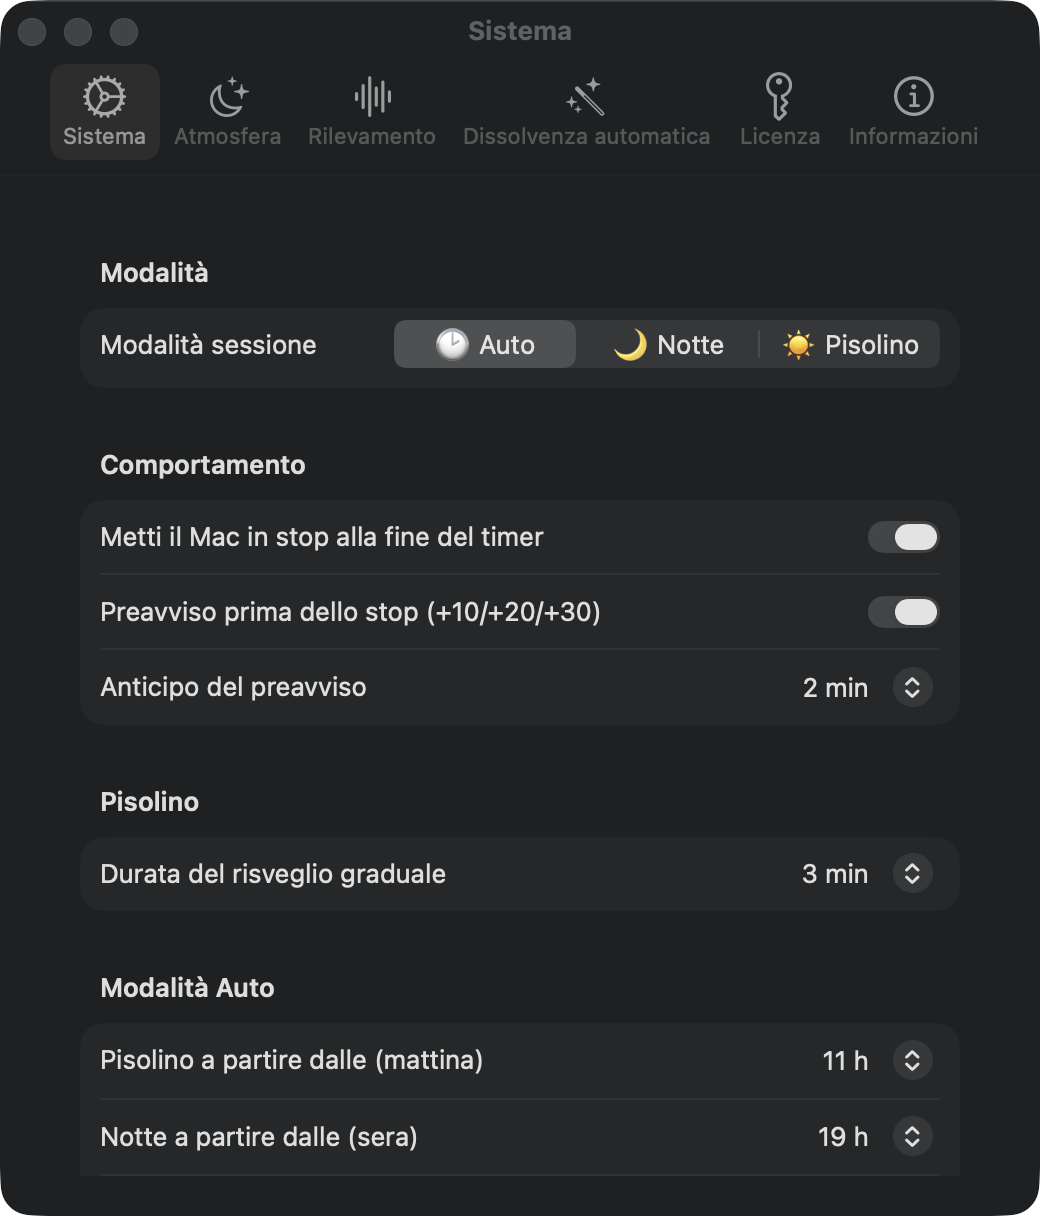Toggle Metti il Mac in stop switch
The image size is (1040, 1216).
(903, 537)
